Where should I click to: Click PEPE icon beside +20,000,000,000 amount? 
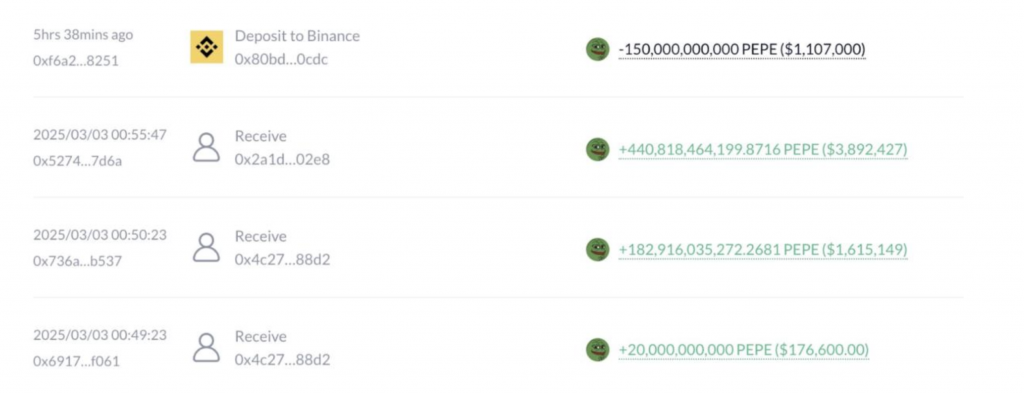(x=598, y=349)
